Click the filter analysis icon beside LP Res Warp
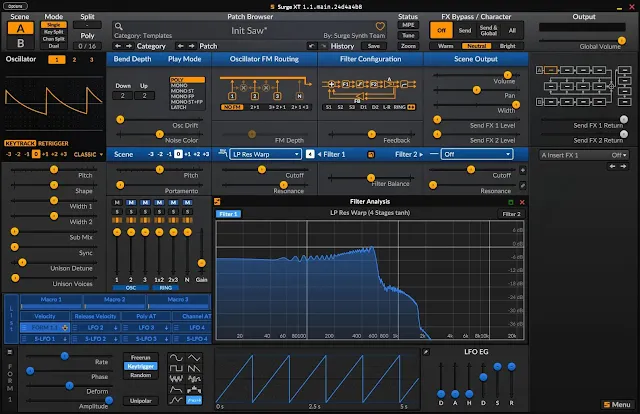This screenshot has width=640, height=414. click(222, 153)
